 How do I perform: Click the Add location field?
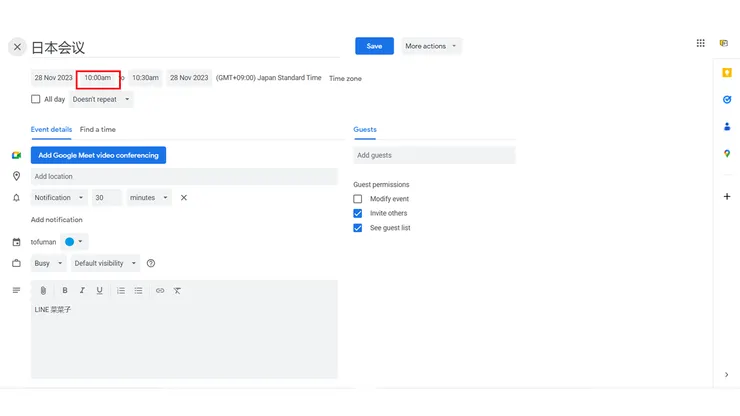[184, 176]
